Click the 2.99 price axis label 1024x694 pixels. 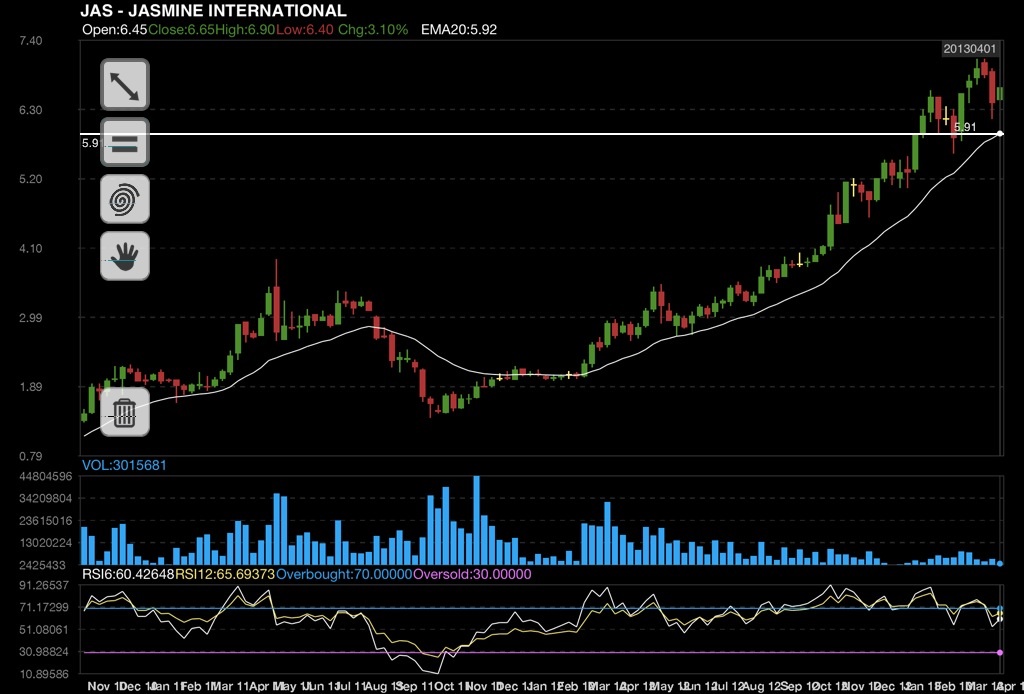pyautogui.click(x=31, y=317)
